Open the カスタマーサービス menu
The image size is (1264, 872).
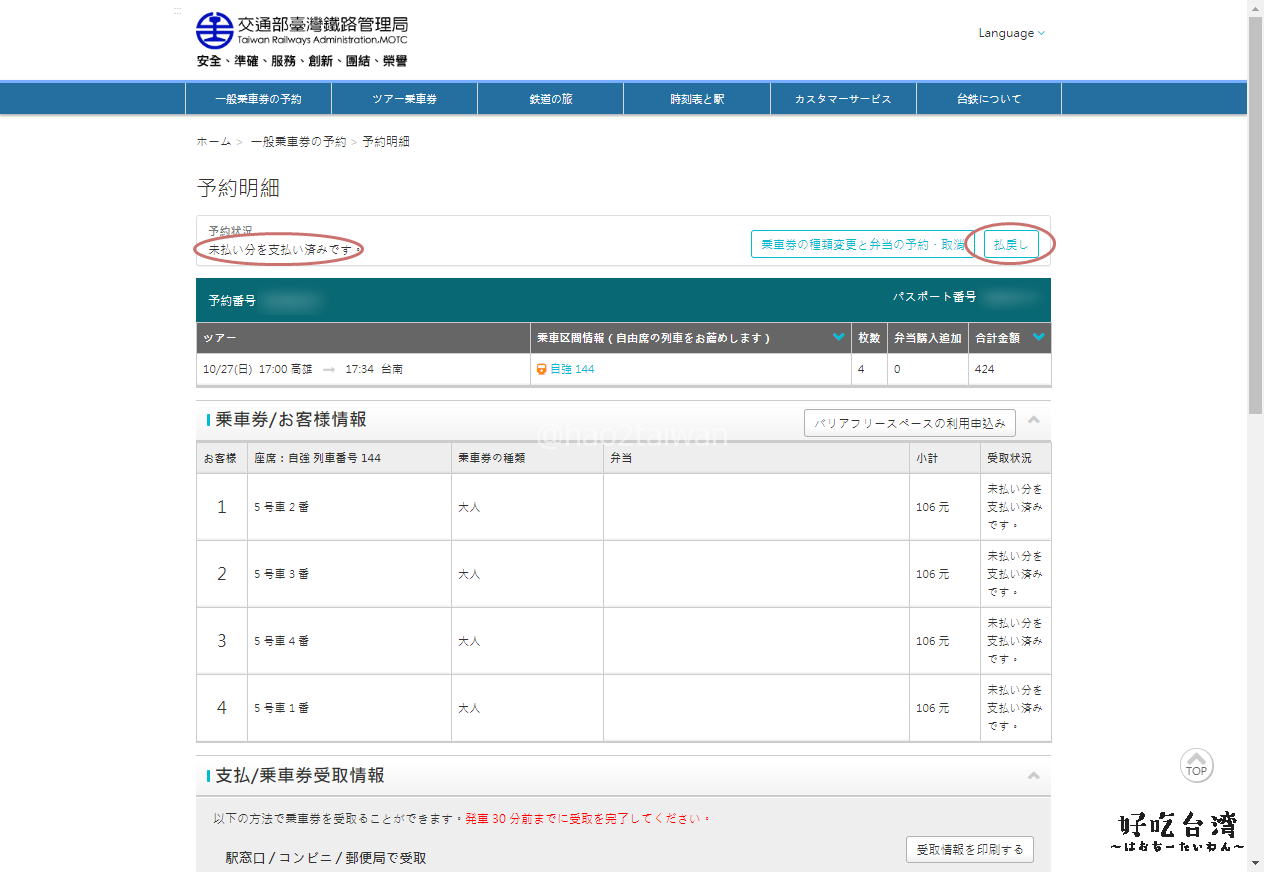[x=842, y=99]
